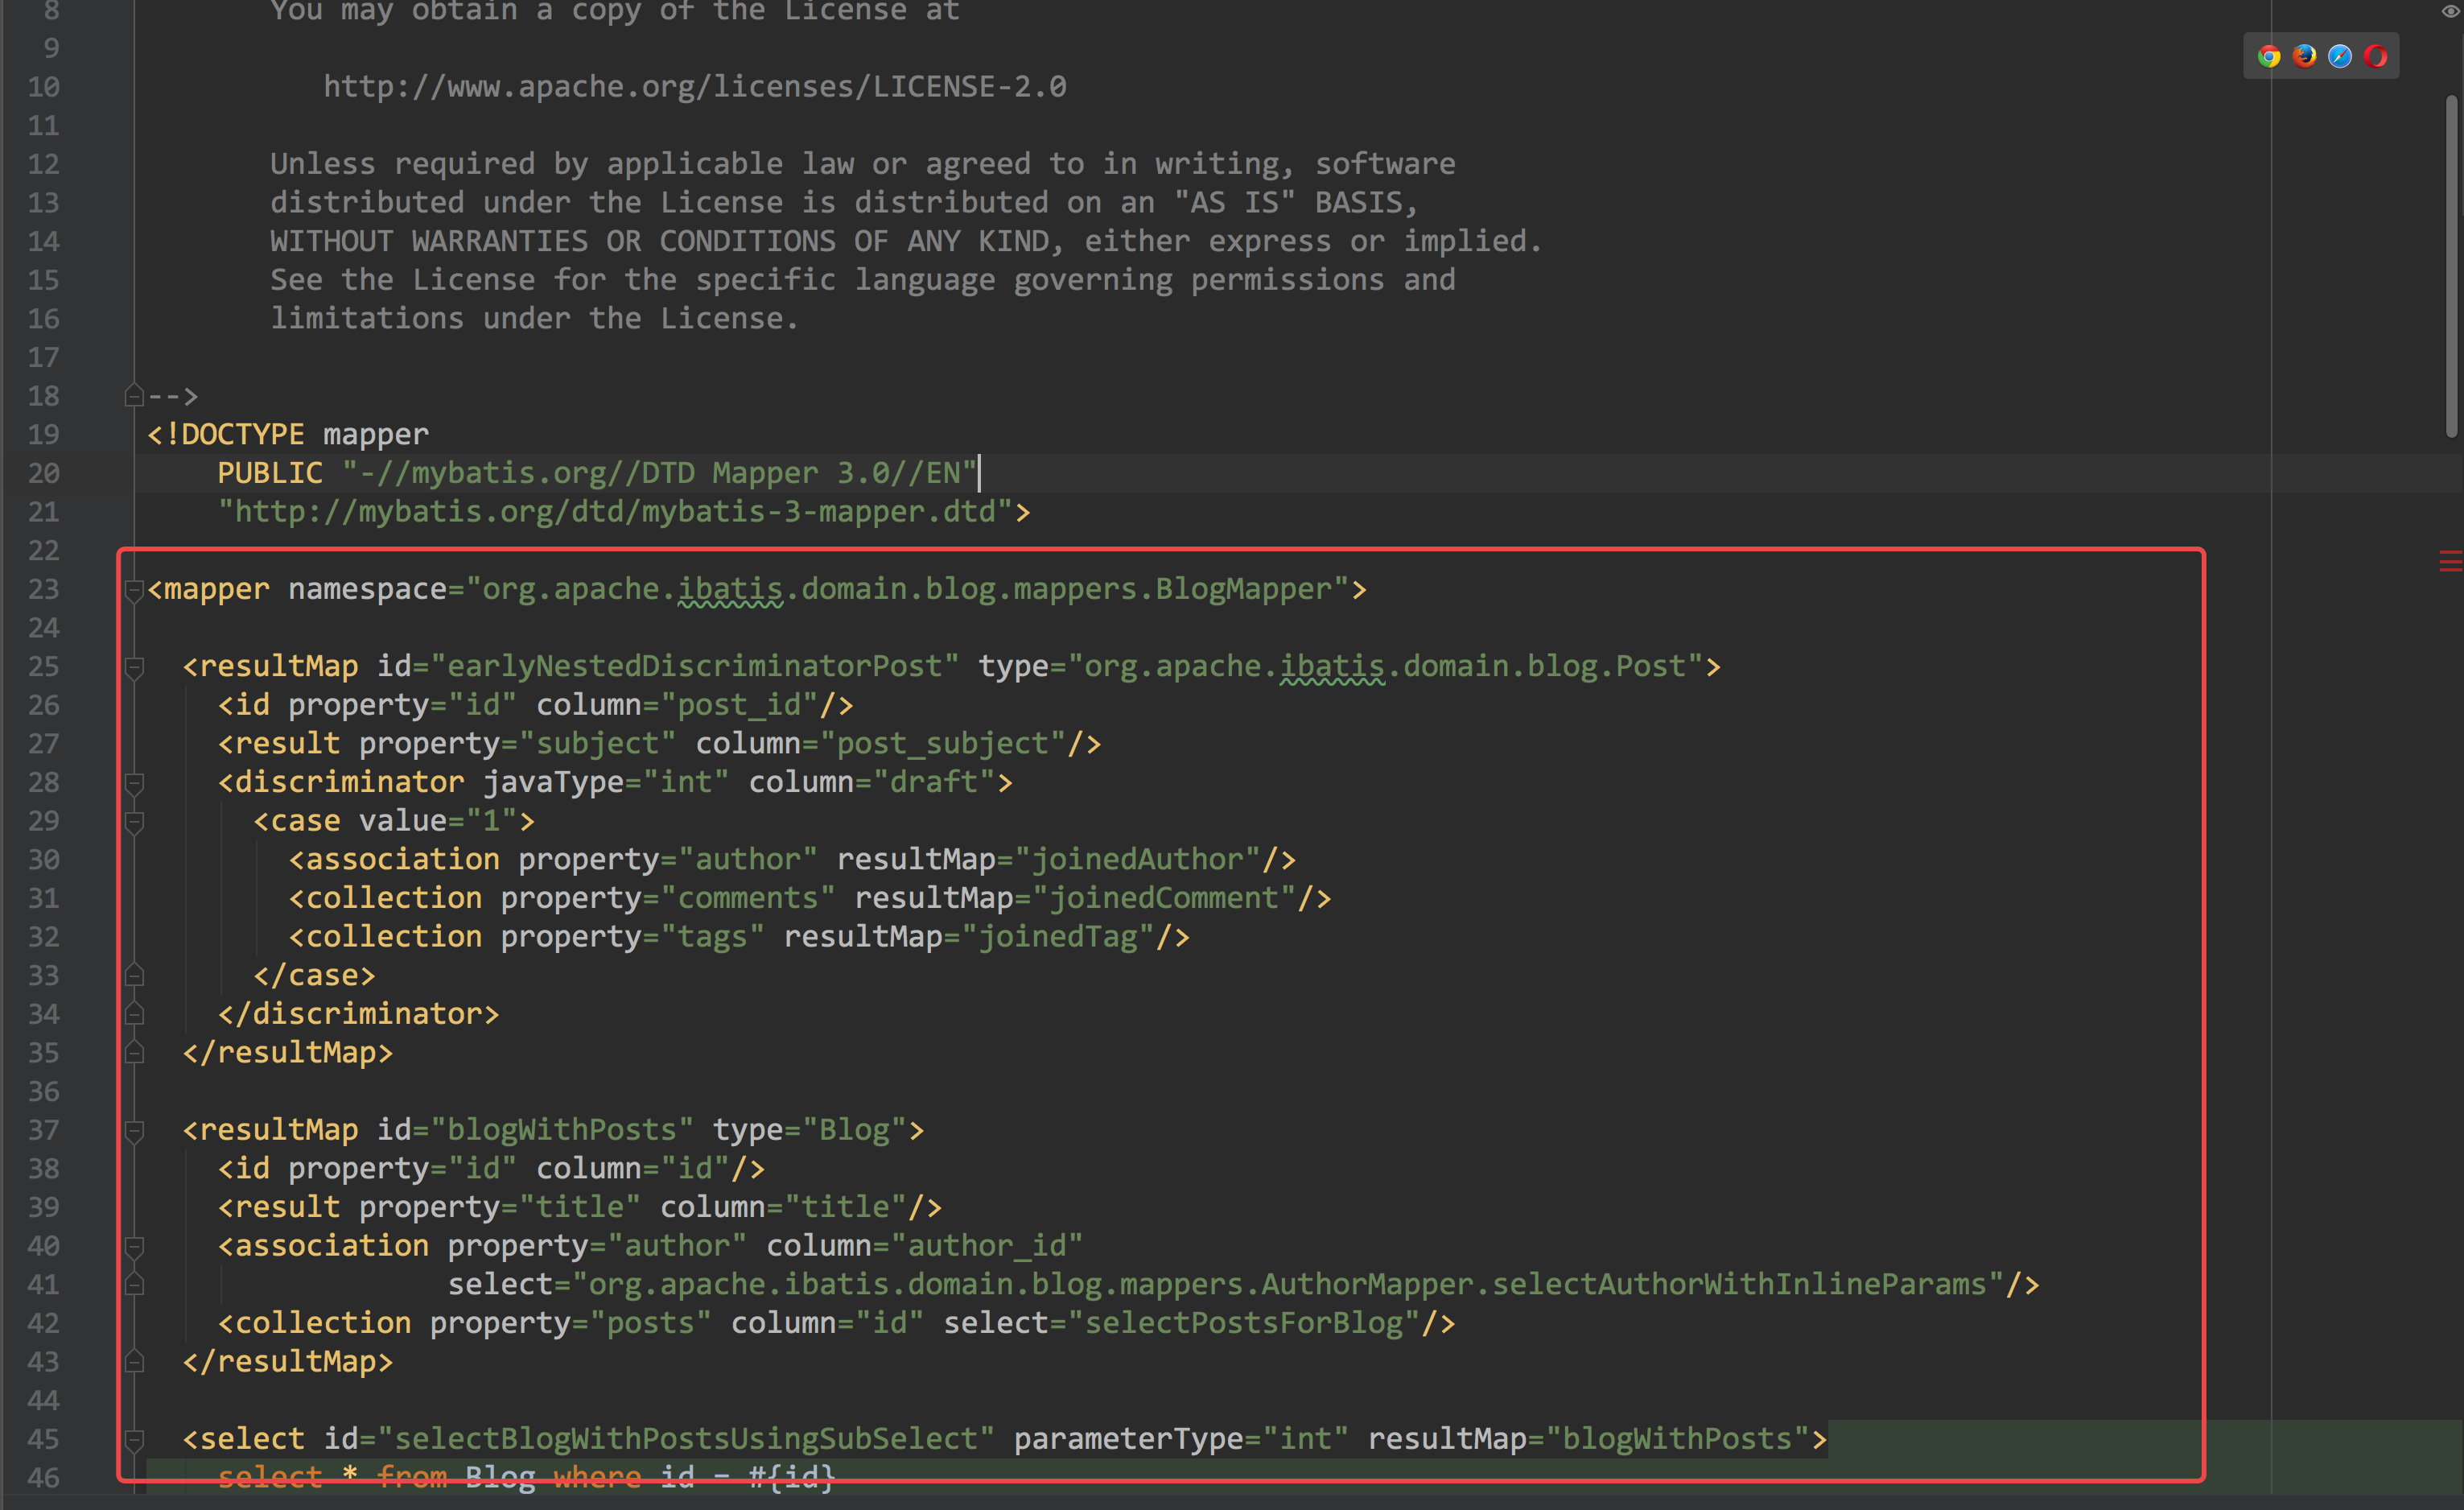This screenshot has height=1510, width=2464.
Task: Click the Apache license URL text
Action: [x=695, y=87]
